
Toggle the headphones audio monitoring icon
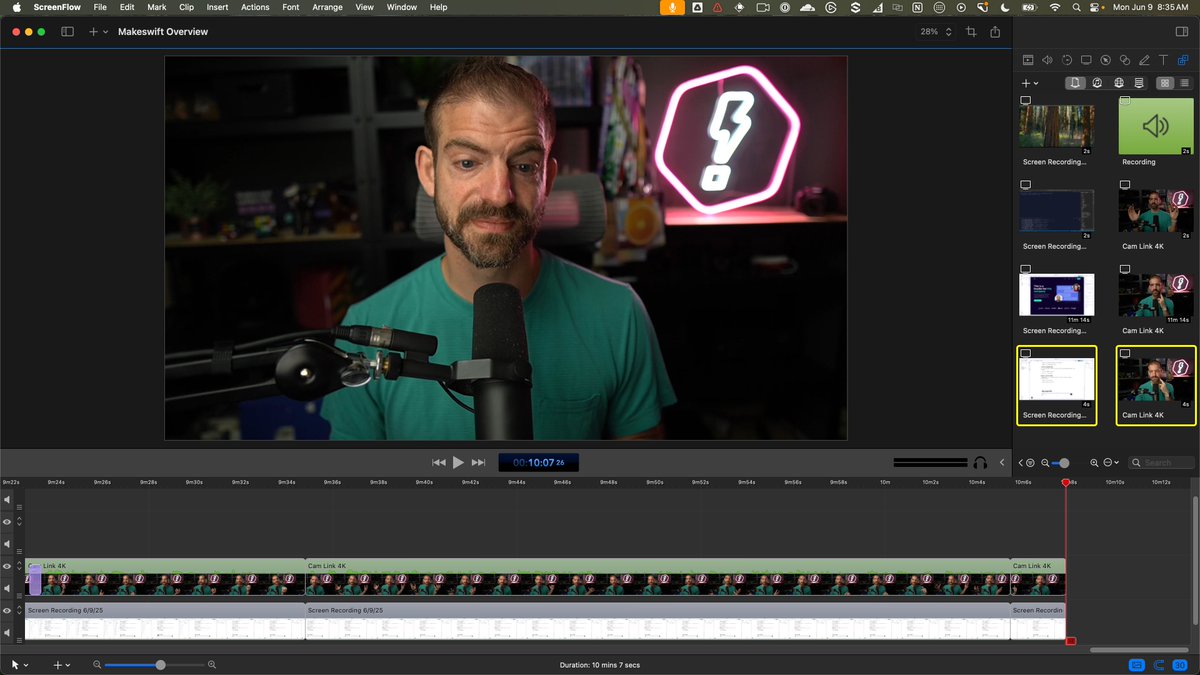tap(980, 463)
